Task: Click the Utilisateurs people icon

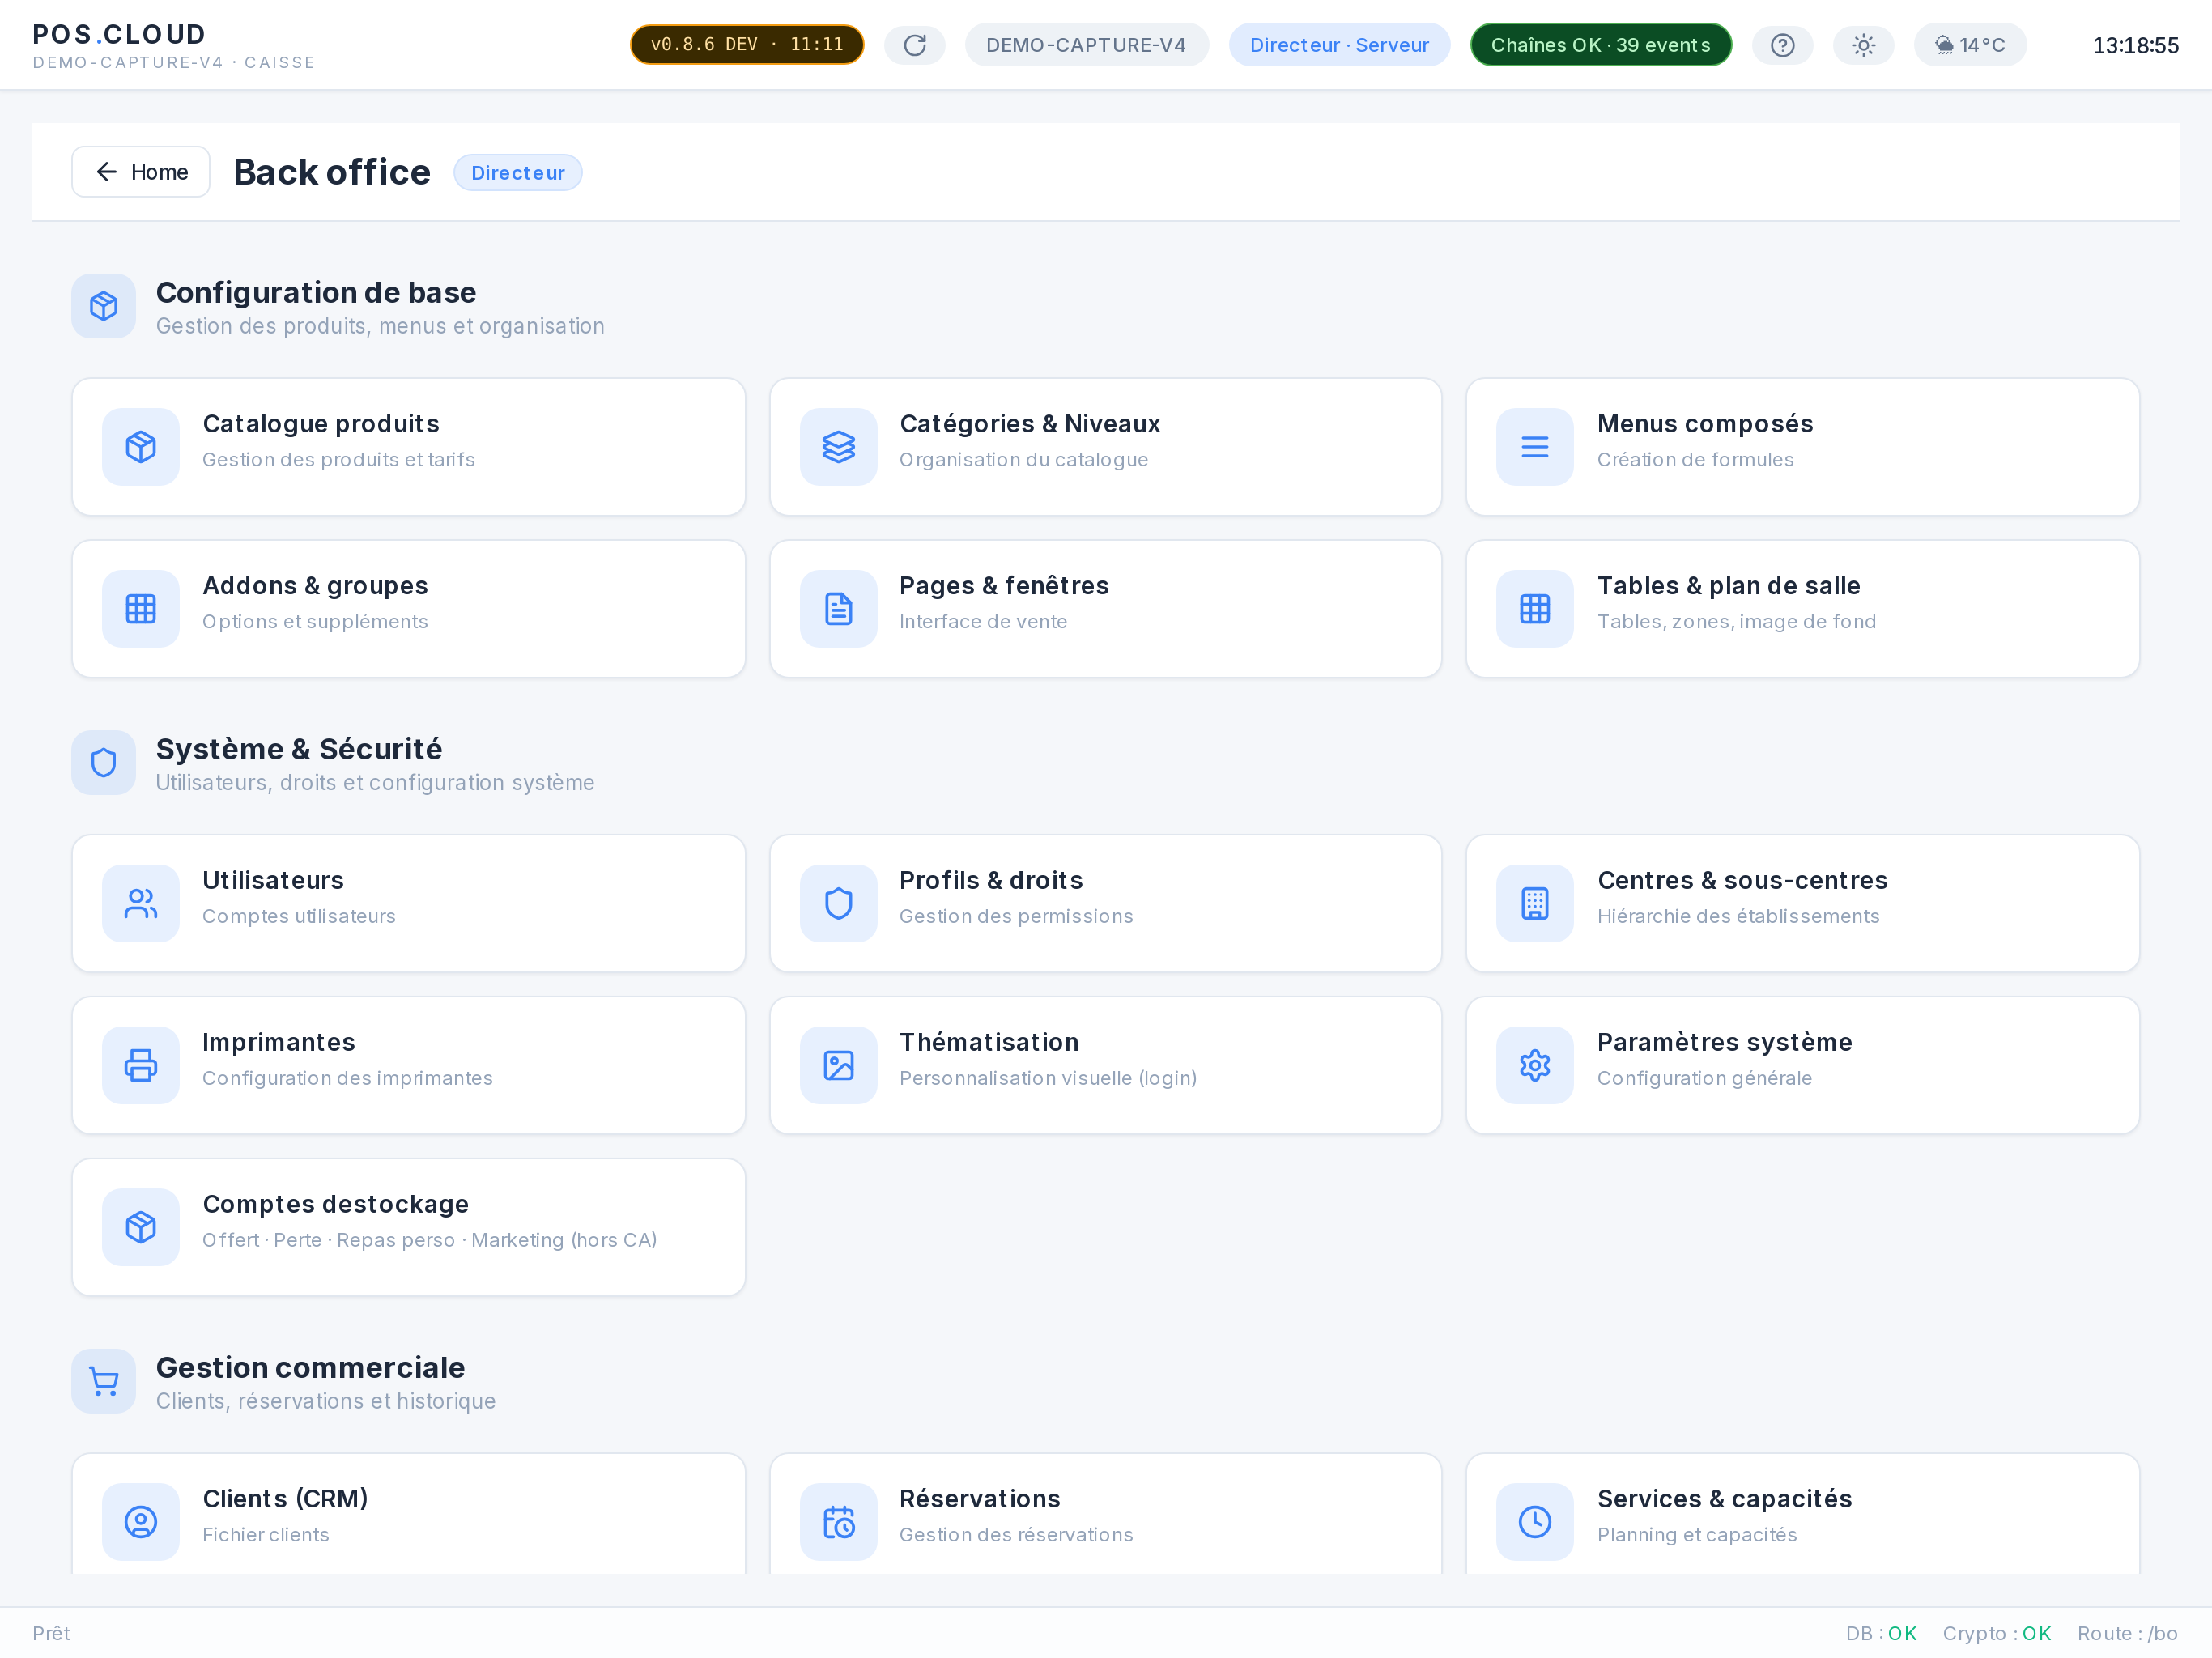Action: pyautogui.click(x=141, y=904)
